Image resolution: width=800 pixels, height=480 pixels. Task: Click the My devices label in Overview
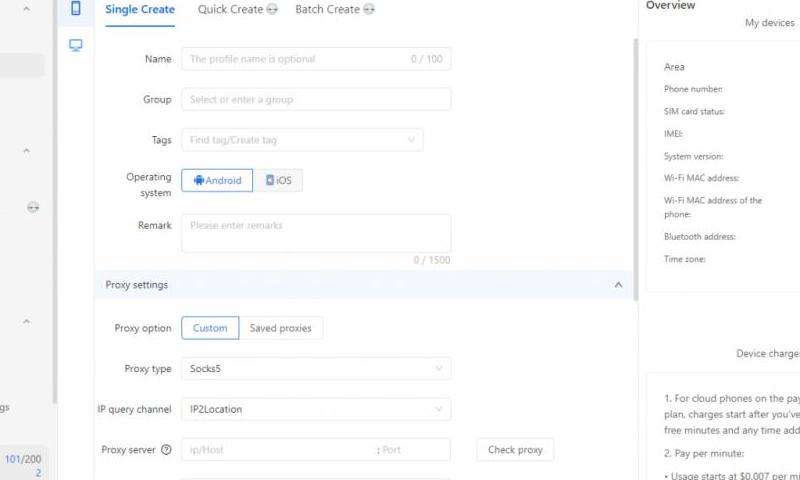(769, 23)
